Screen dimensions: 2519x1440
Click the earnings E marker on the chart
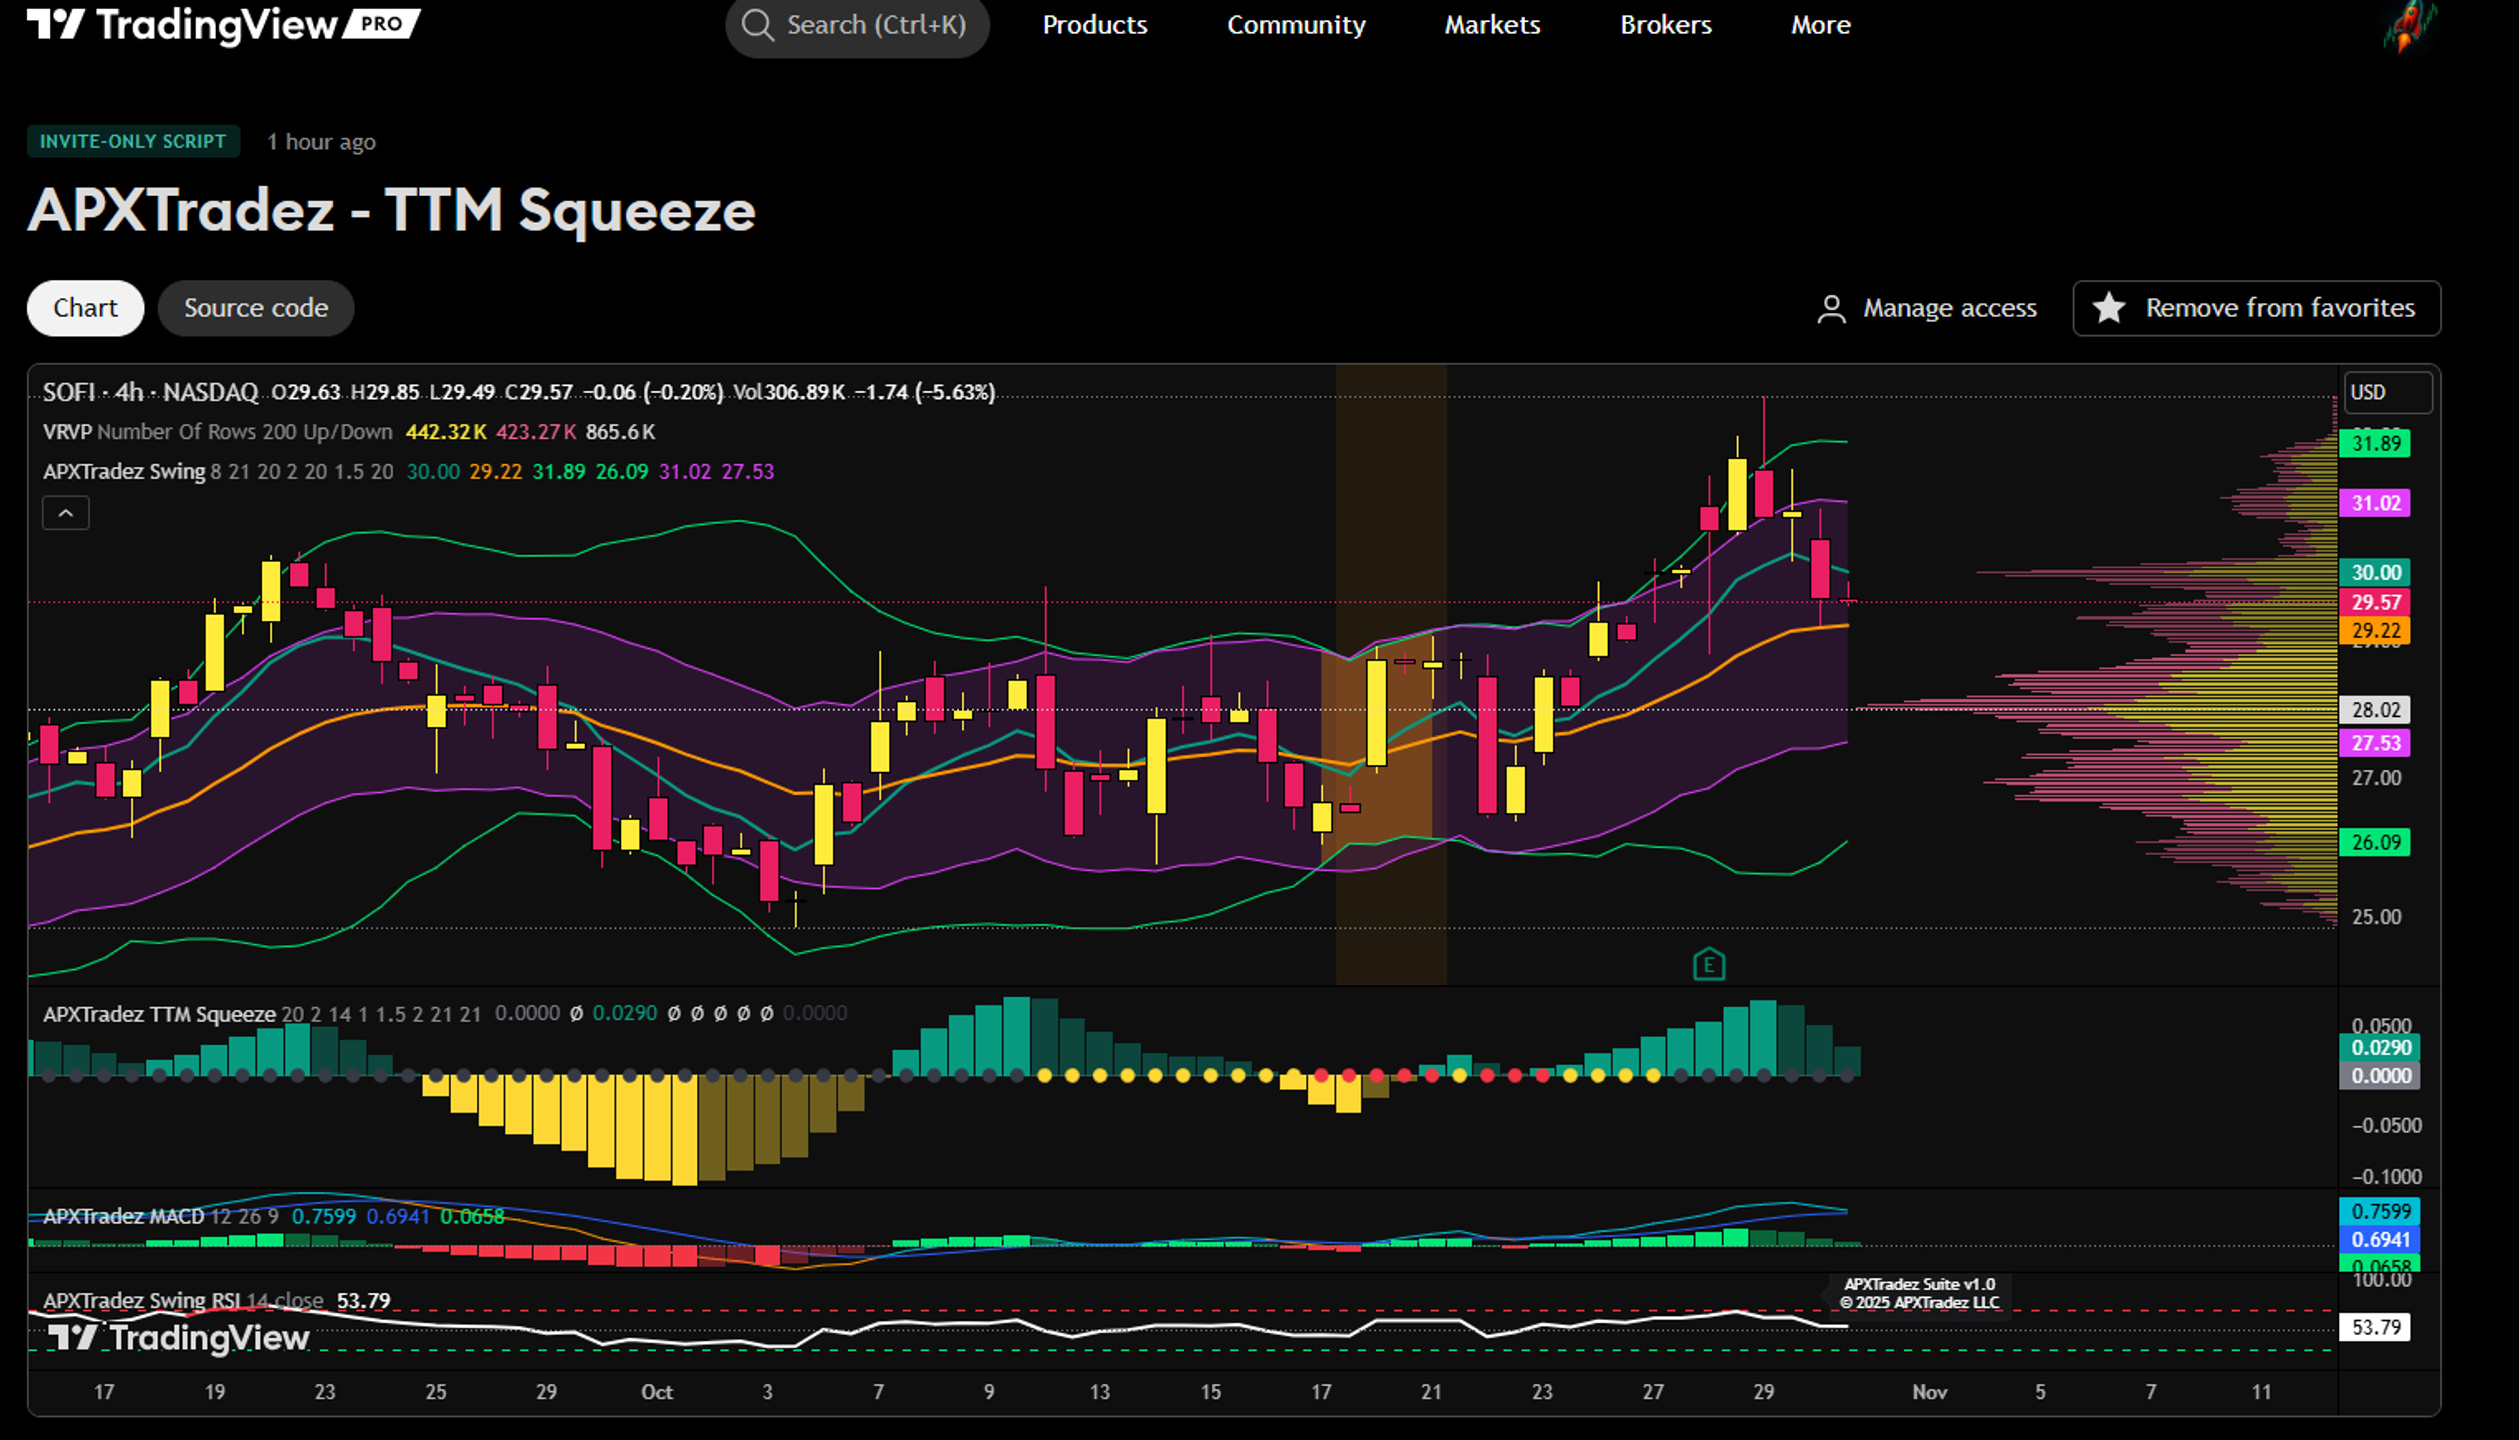pos(1709,964)
